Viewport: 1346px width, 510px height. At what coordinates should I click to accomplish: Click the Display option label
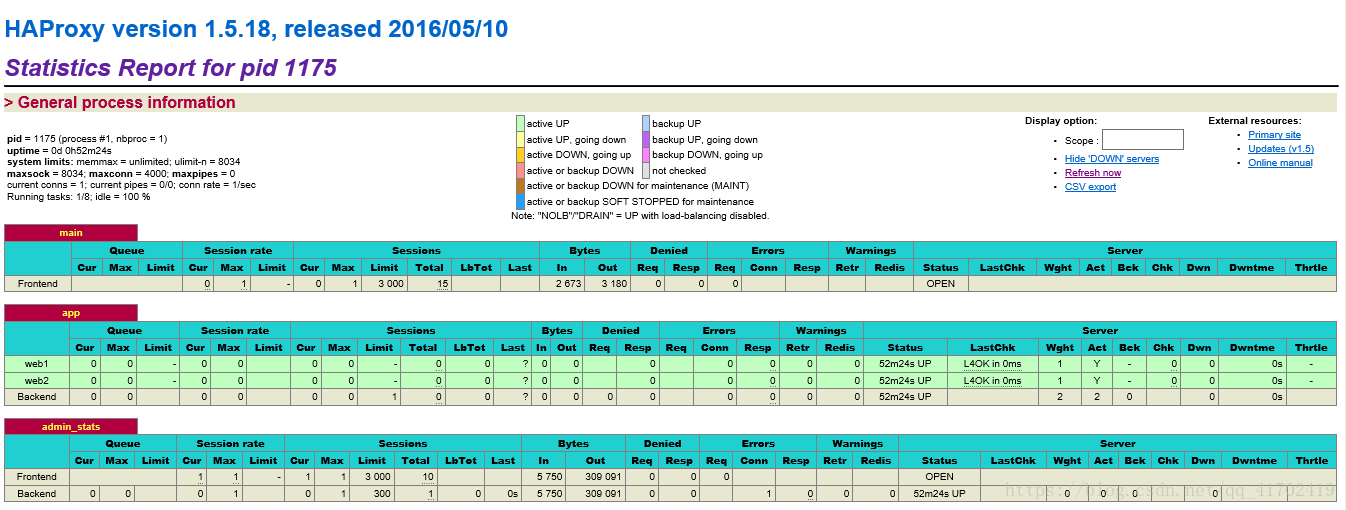(1061, 121)
